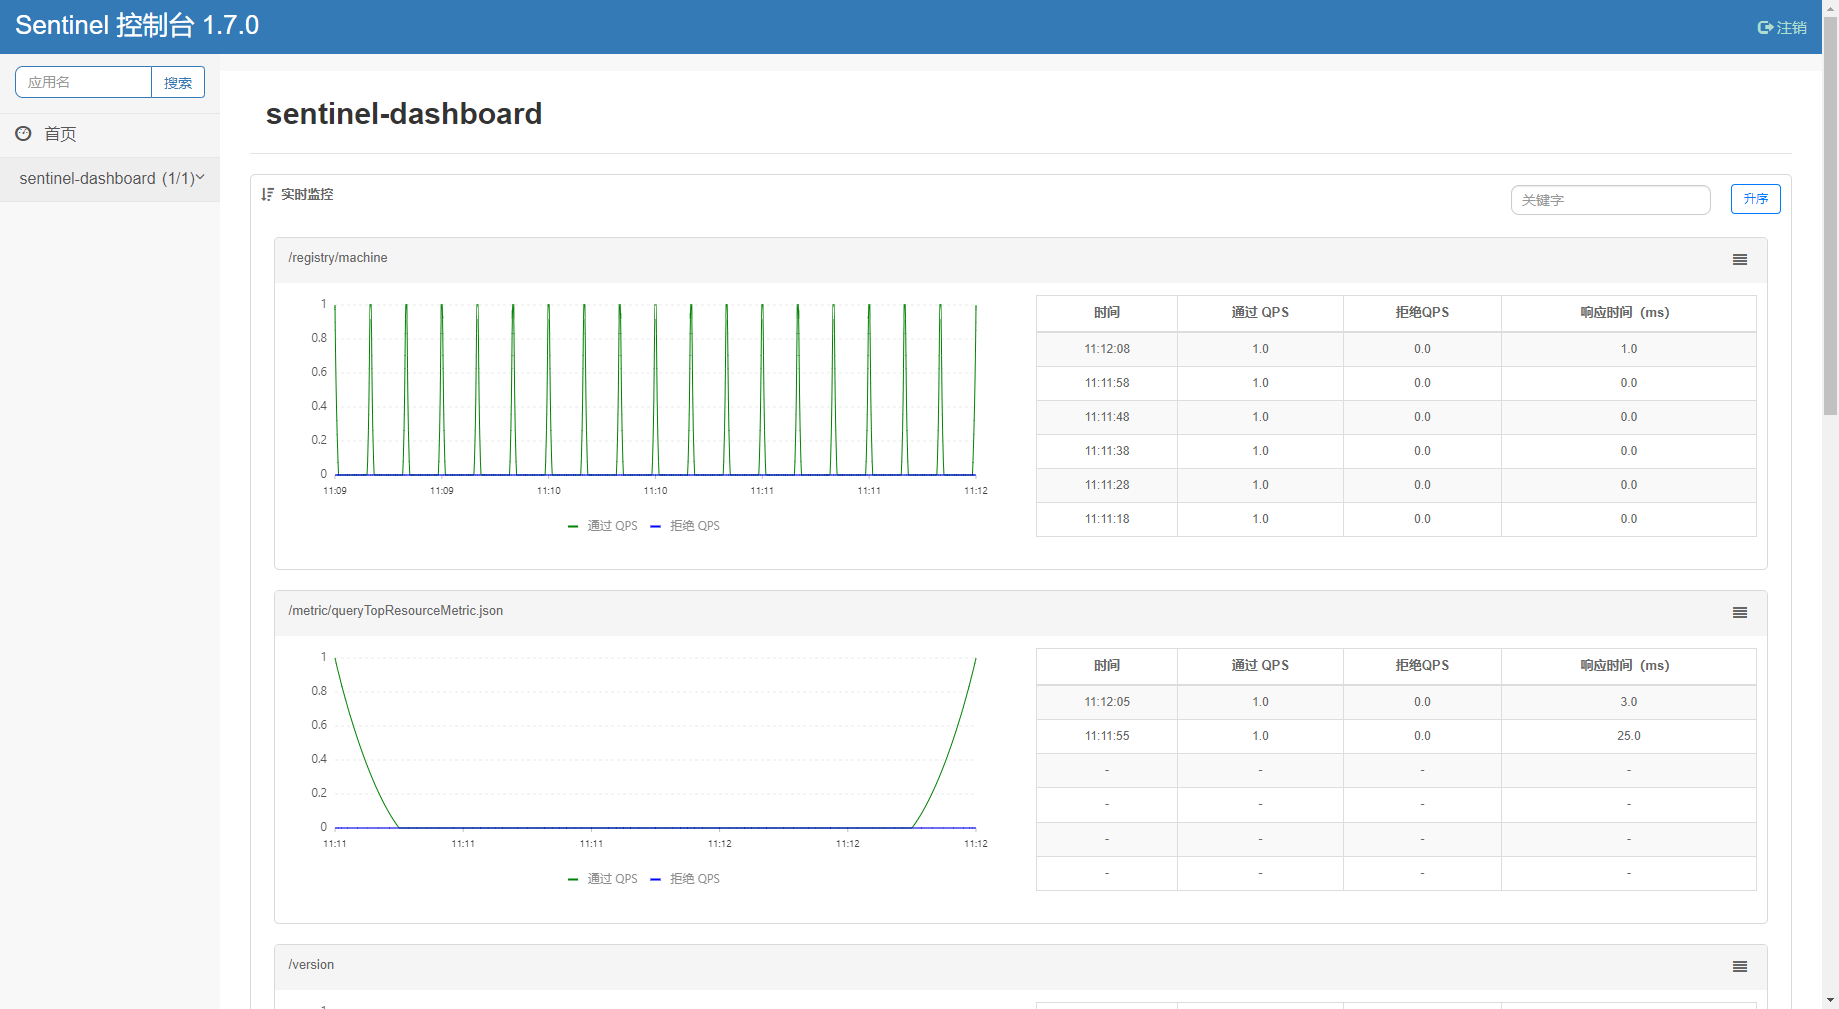Click the 11:11:38 time cell

(1107, 451)
